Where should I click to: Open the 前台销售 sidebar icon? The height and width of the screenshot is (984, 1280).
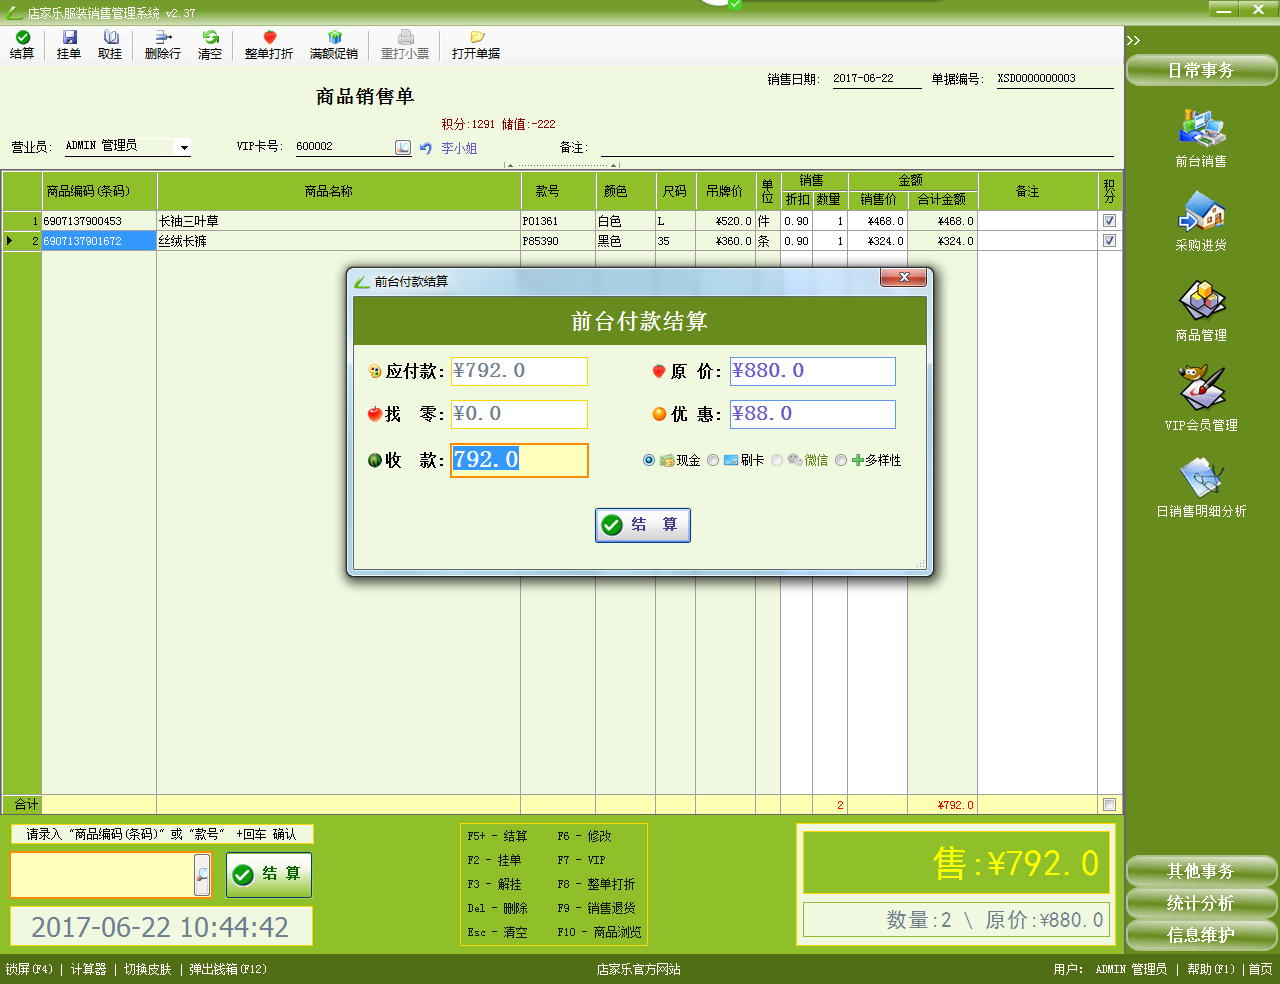[x=1201, y=129]
